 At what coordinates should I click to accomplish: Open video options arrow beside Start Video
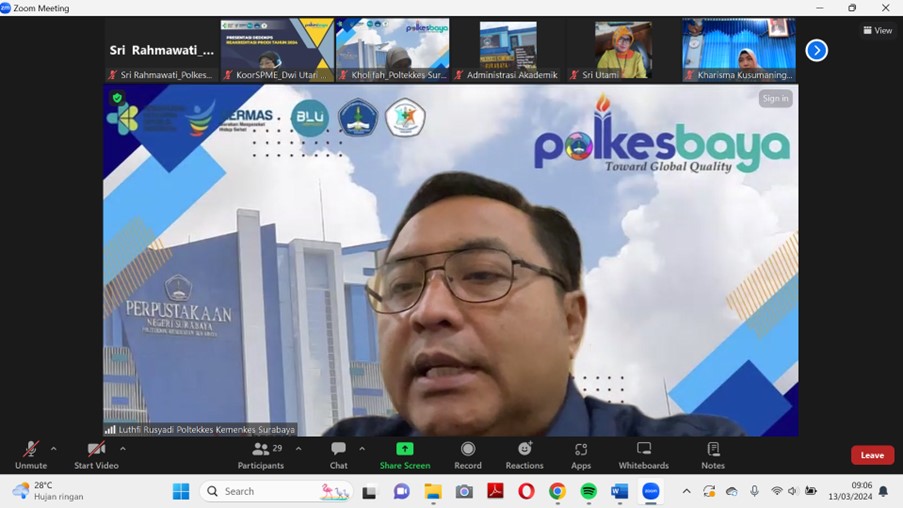[x=123, y=449]
